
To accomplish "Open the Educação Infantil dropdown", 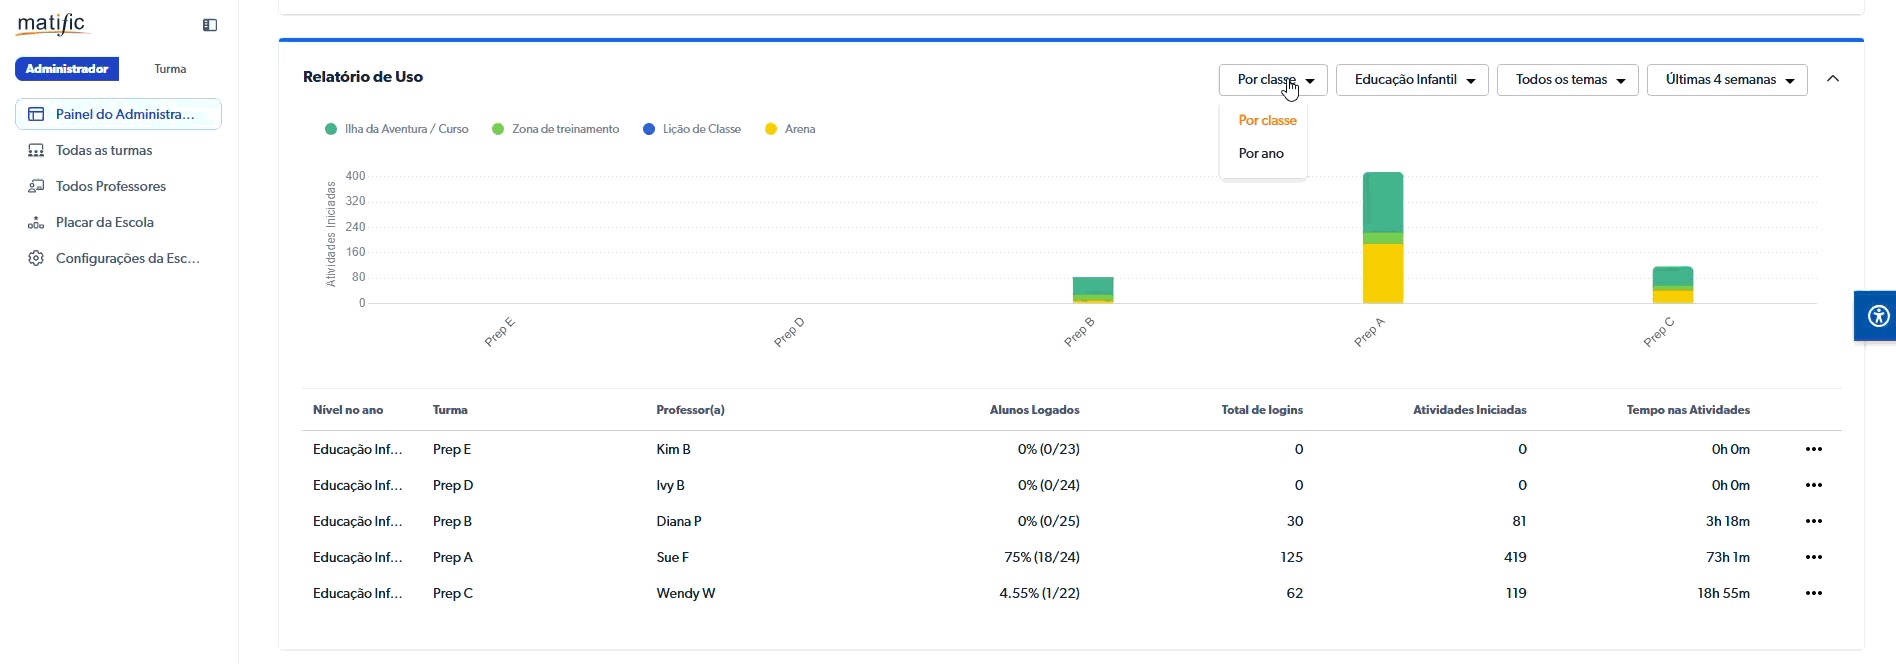I will point(1412,80).
